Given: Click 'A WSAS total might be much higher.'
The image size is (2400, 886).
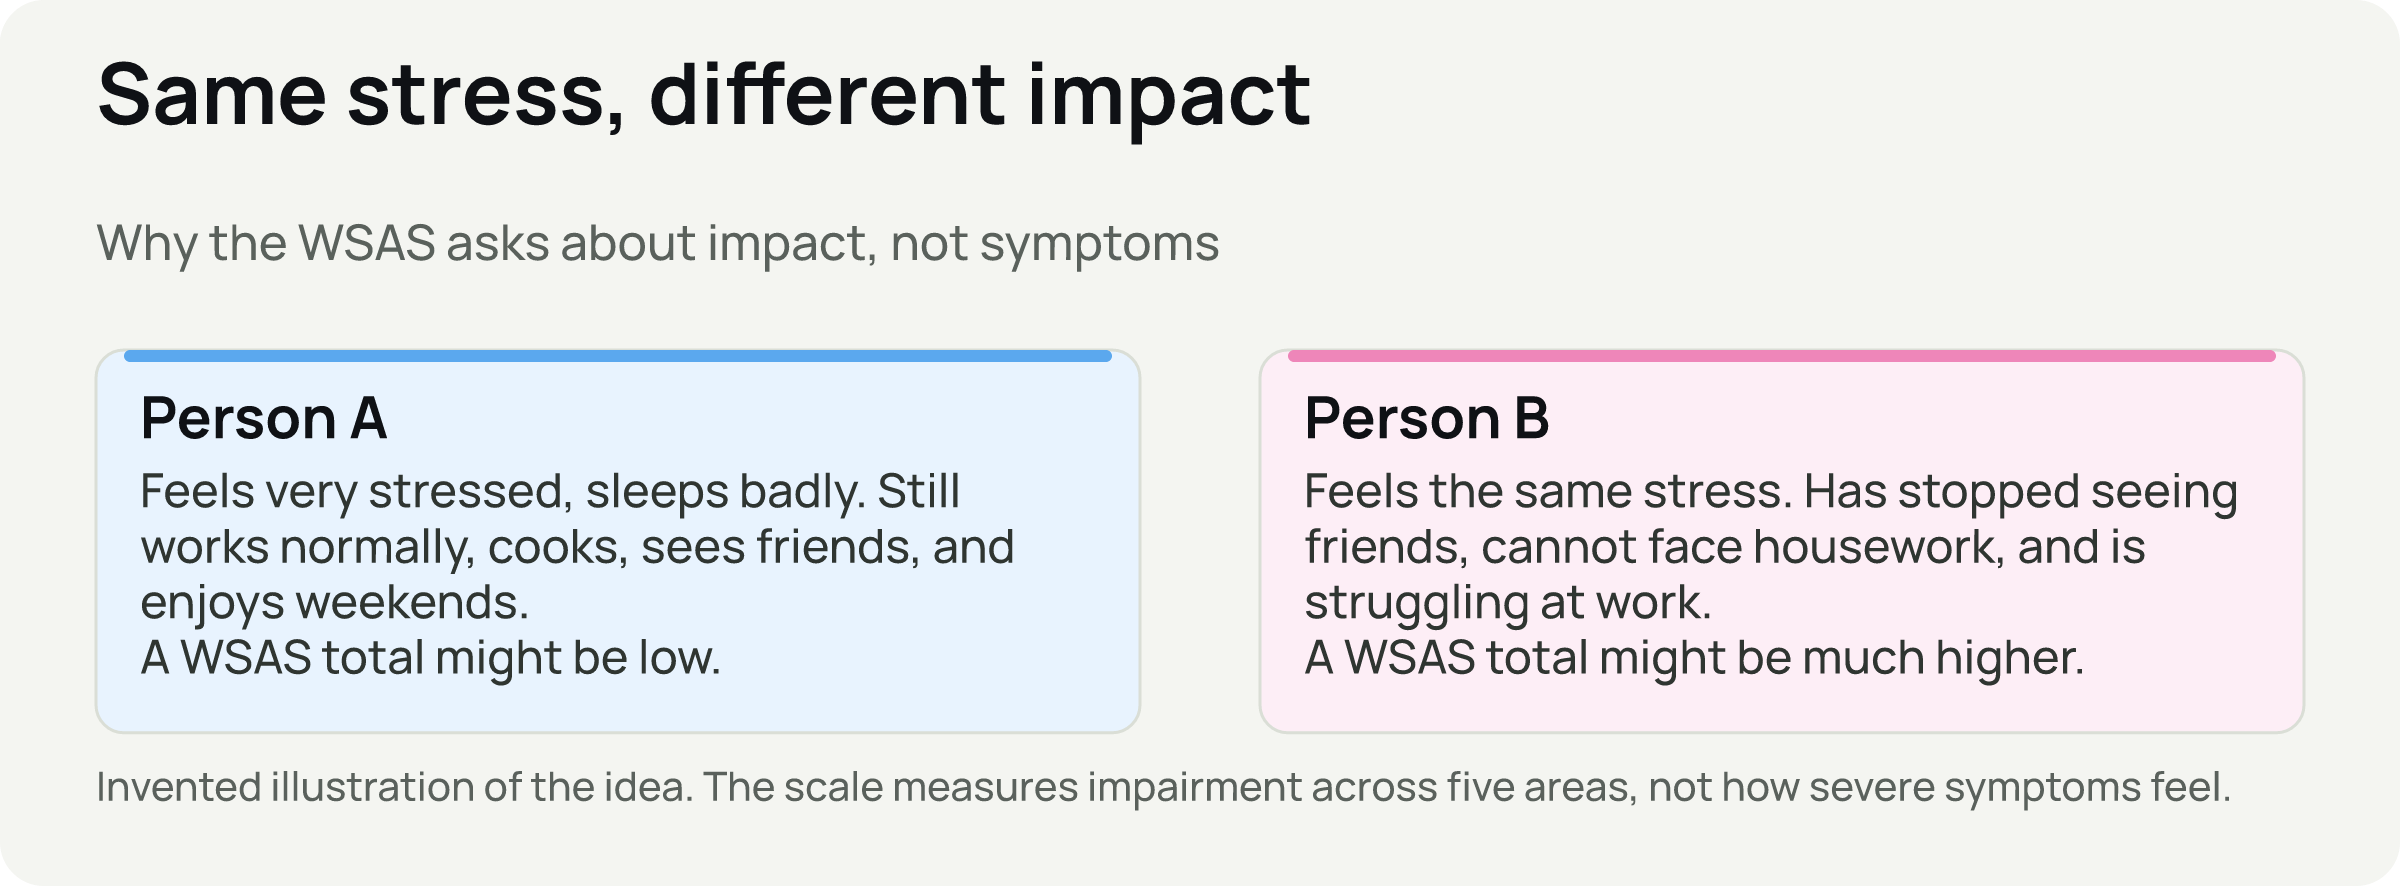Looking at the screenshot, I should [1694, 658].
